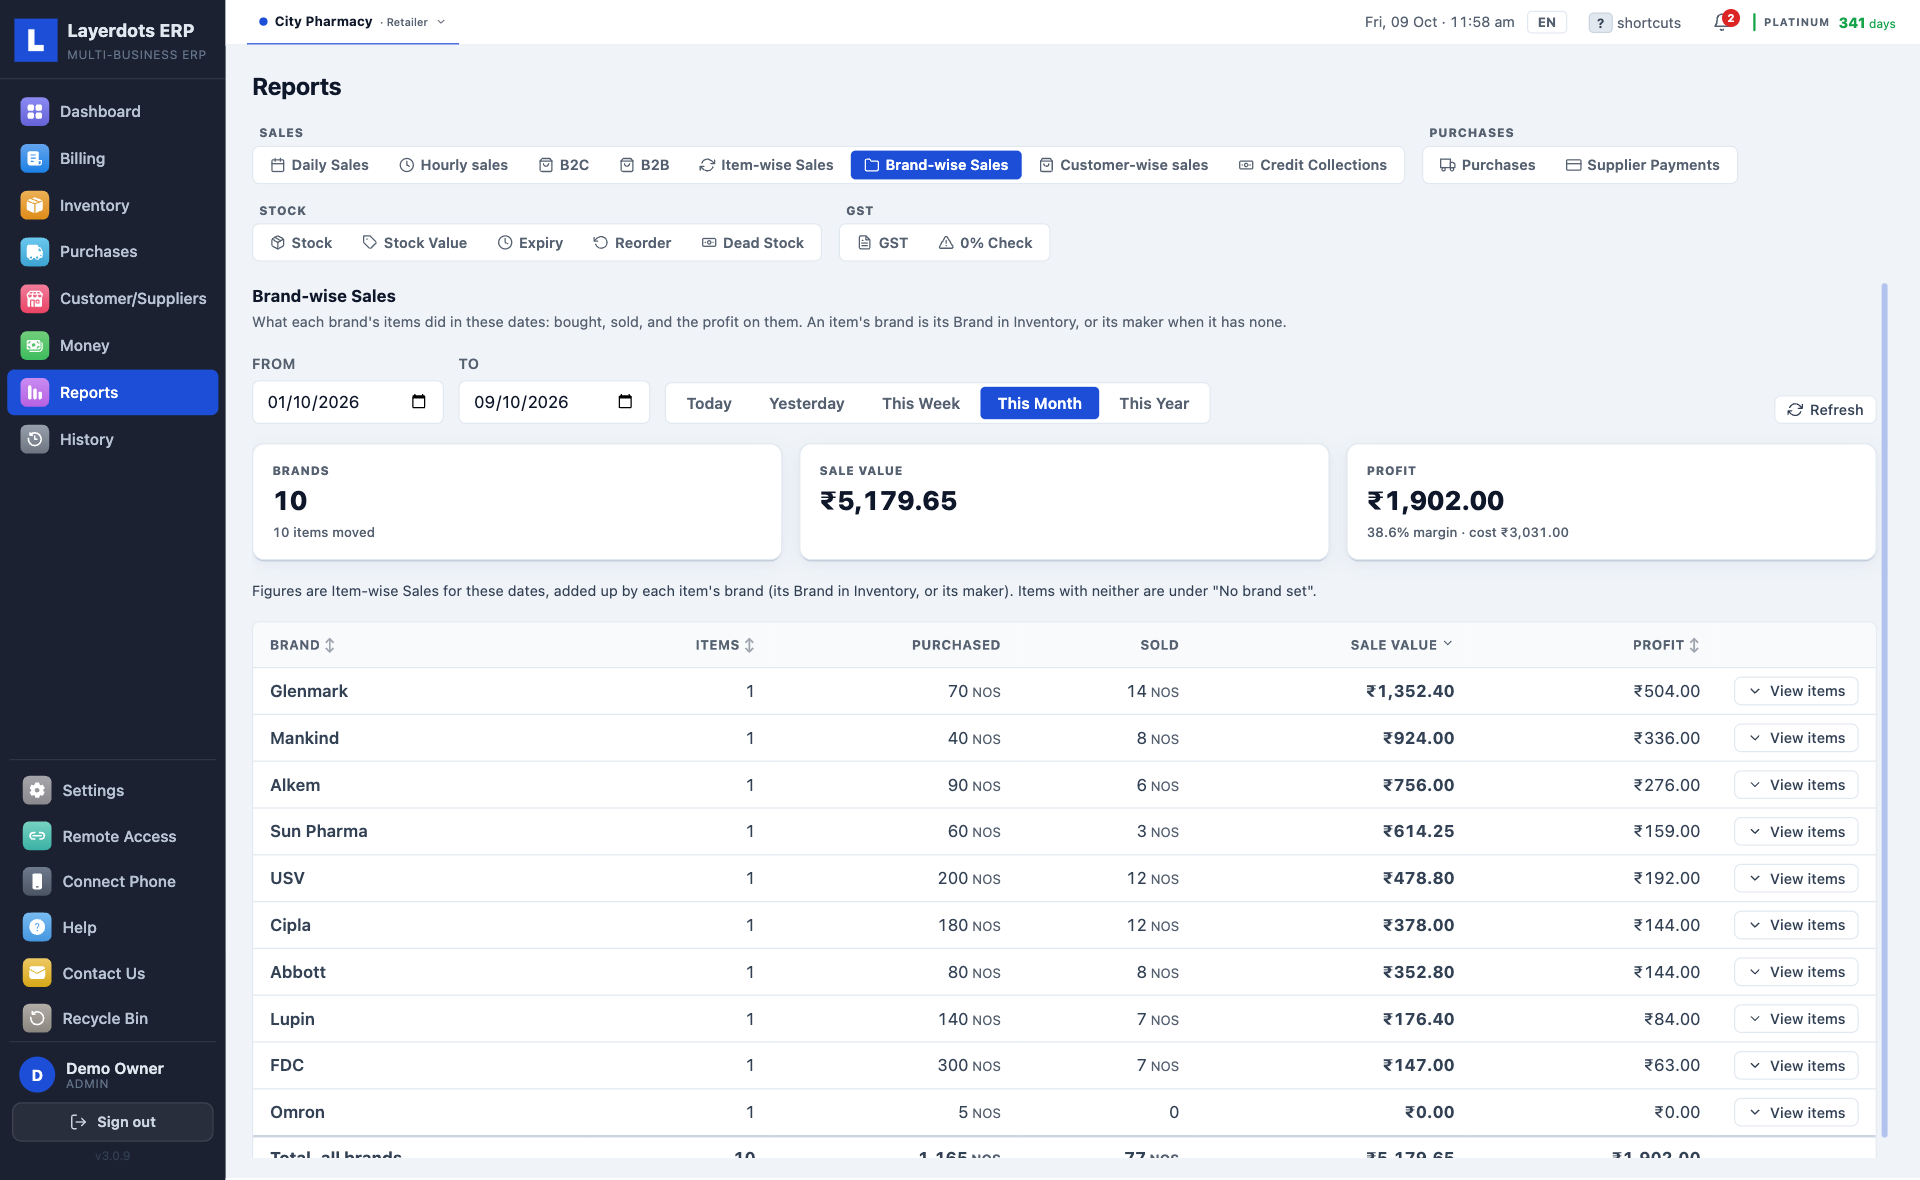Open the Expiry report tab
The image size is (1920, 1180).
pos(530,243)
